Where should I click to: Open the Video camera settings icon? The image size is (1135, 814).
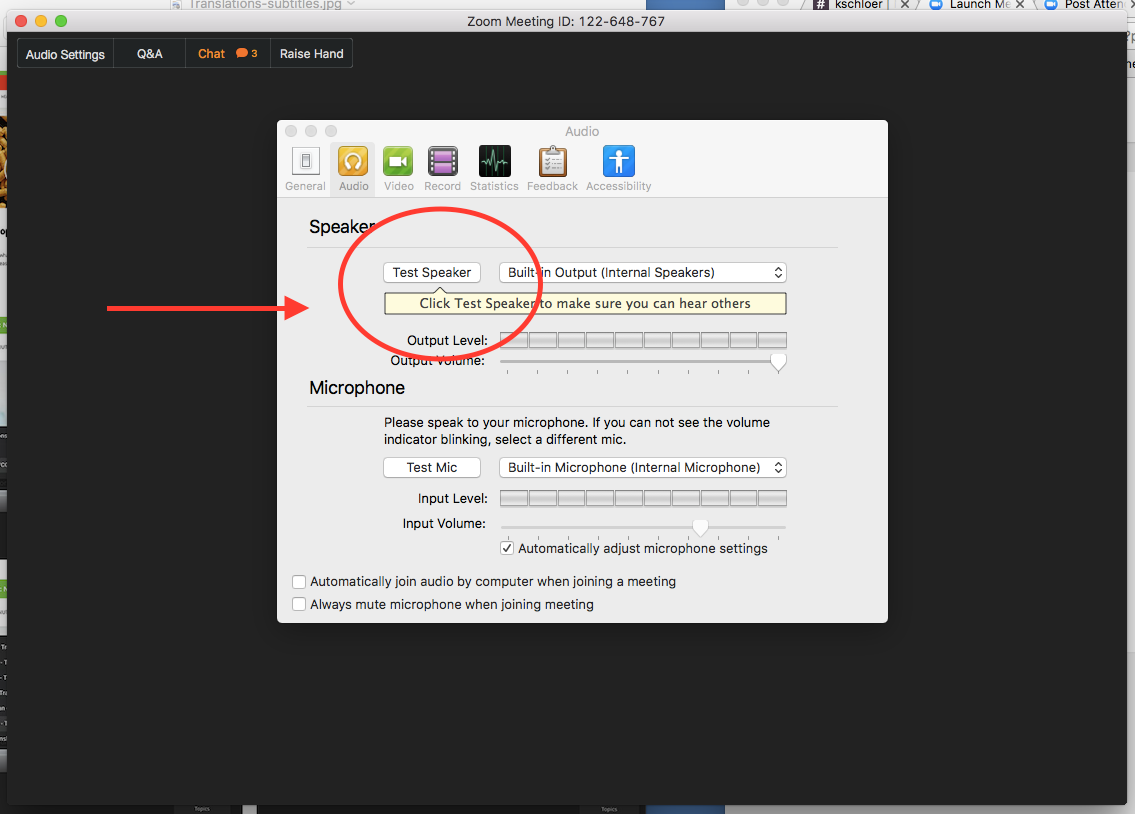pos(398,161)
